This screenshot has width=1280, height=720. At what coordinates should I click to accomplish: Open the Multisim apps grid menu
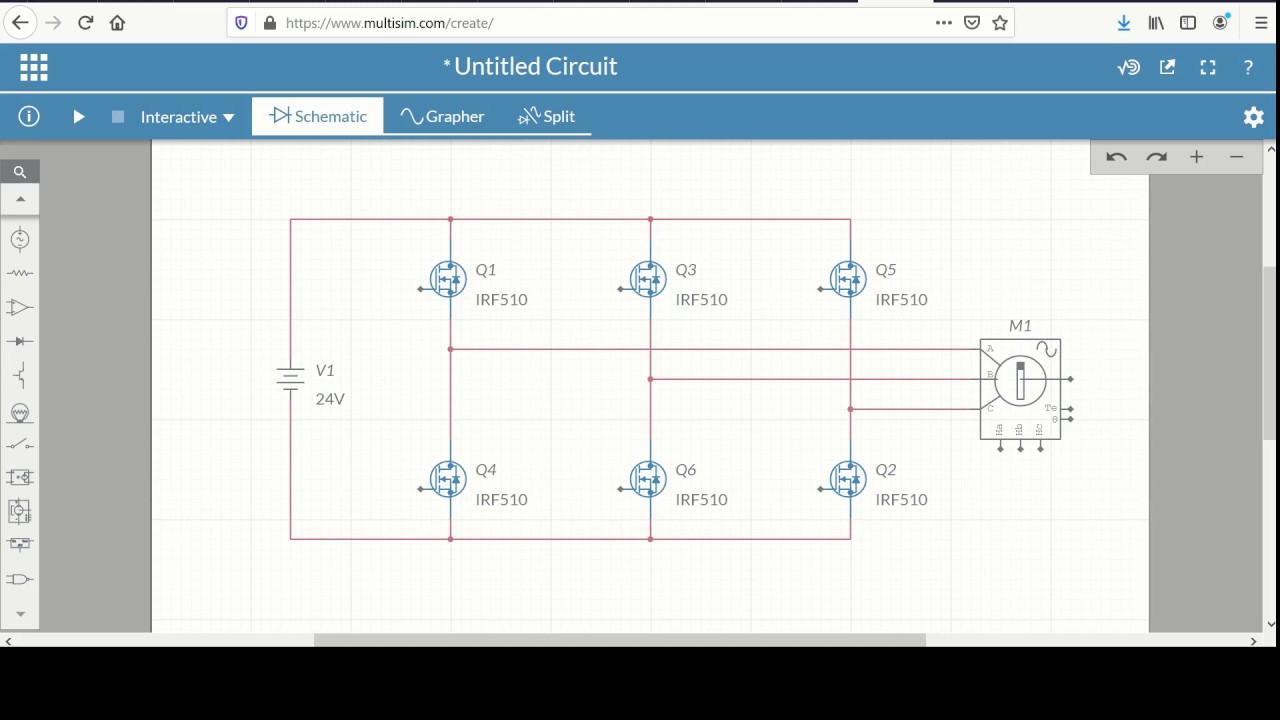[34, 67]
